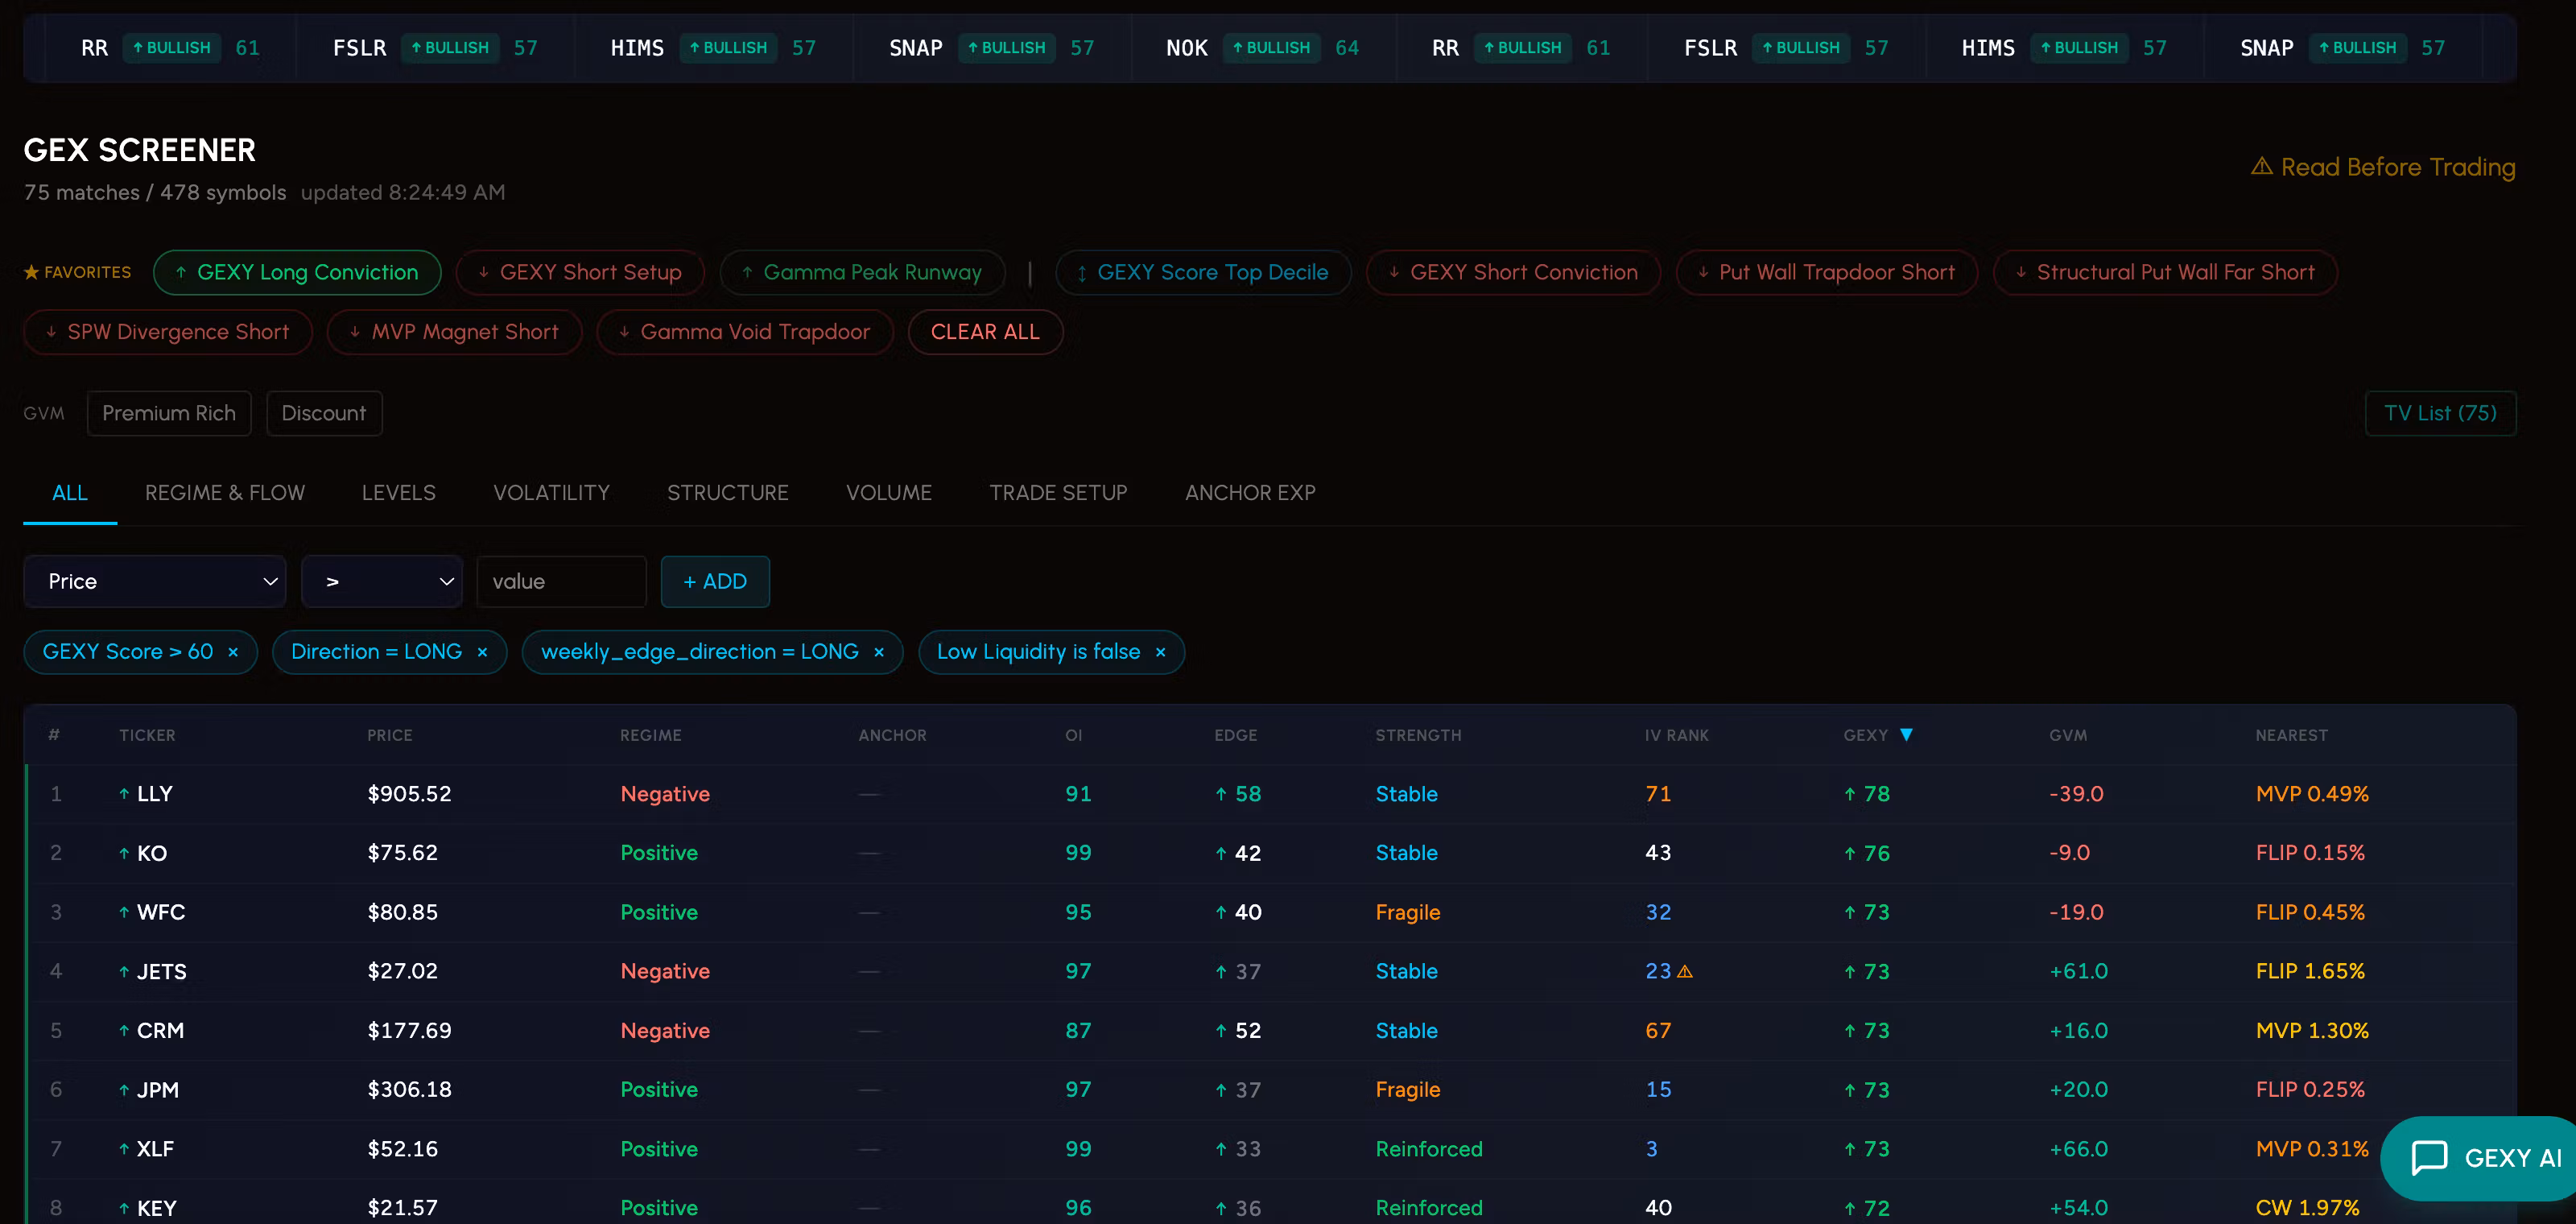Switch to the VOLATILITY tab
Screen dimensions: 2576x1224
pyautogui.click(x=551, y=493)
